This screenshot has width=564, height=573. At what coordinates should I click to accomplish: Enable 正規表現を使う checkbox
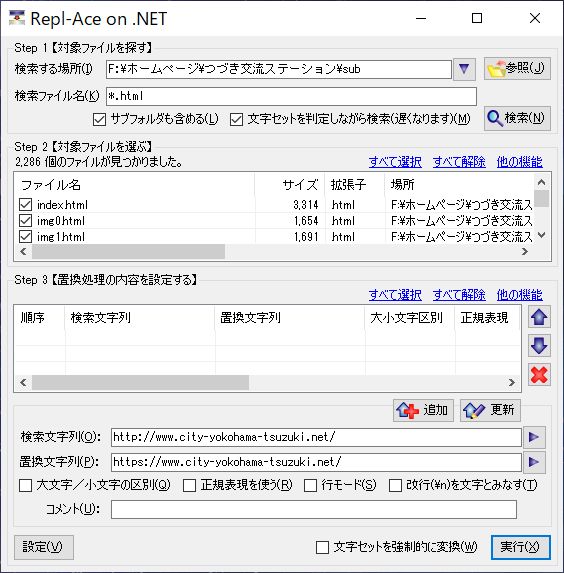(189, 486)
